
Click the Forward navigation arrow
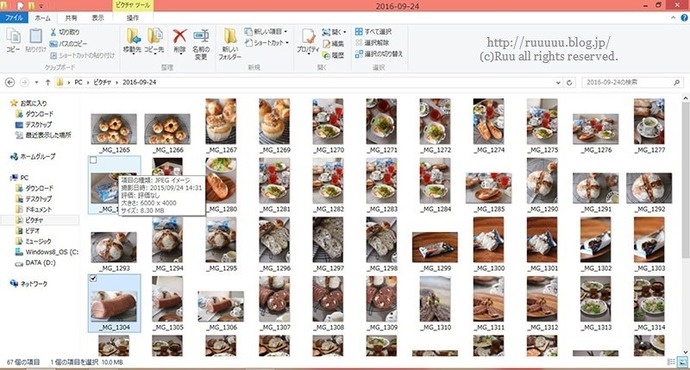(25, 82)
